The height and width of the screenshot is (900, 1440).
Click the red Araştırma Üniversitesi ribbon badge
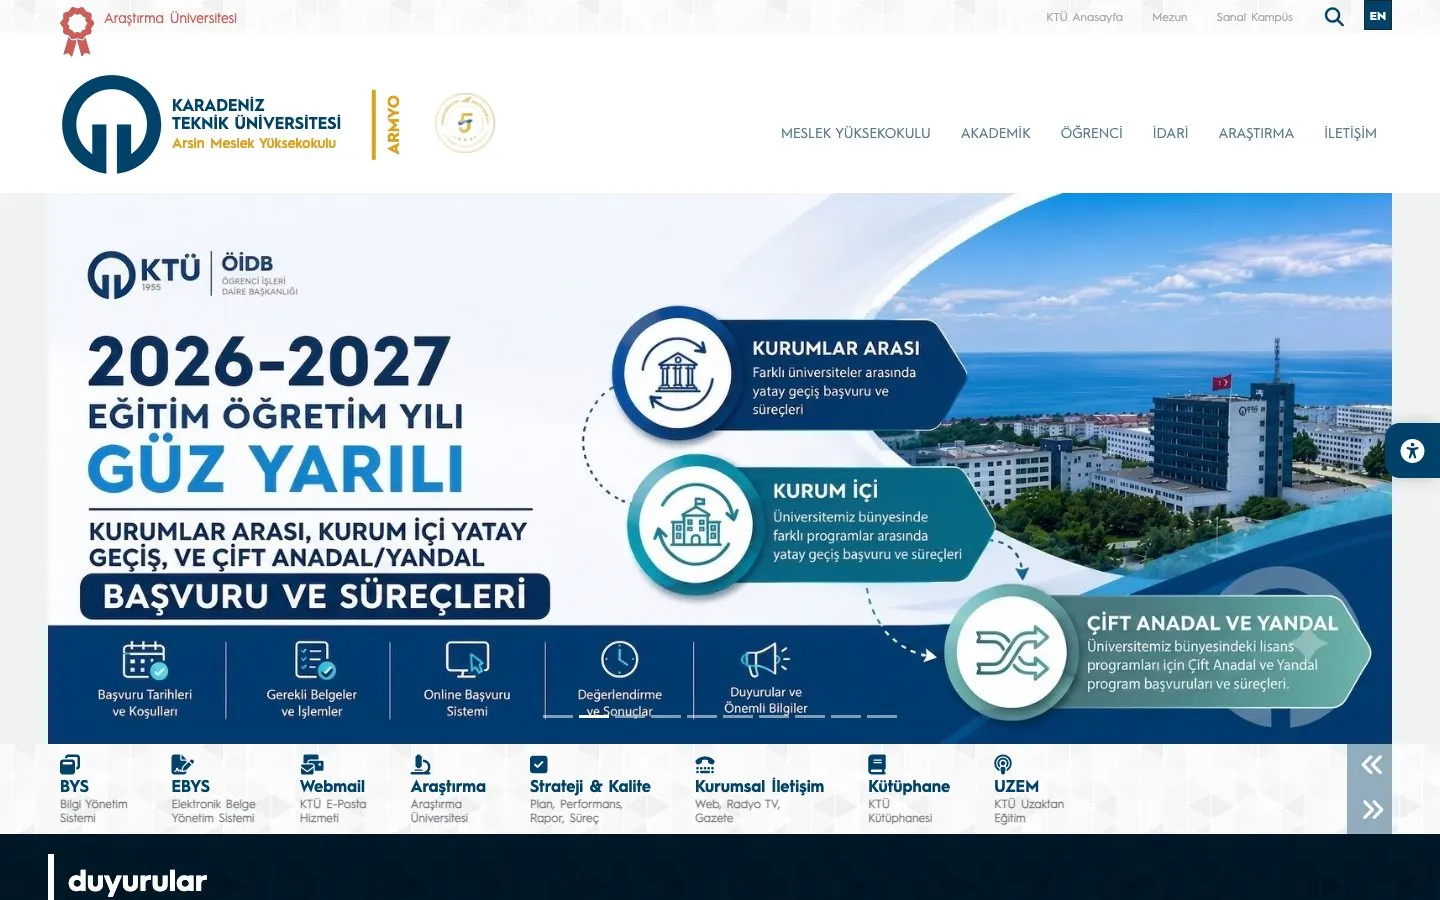click(x=76, y=30)
